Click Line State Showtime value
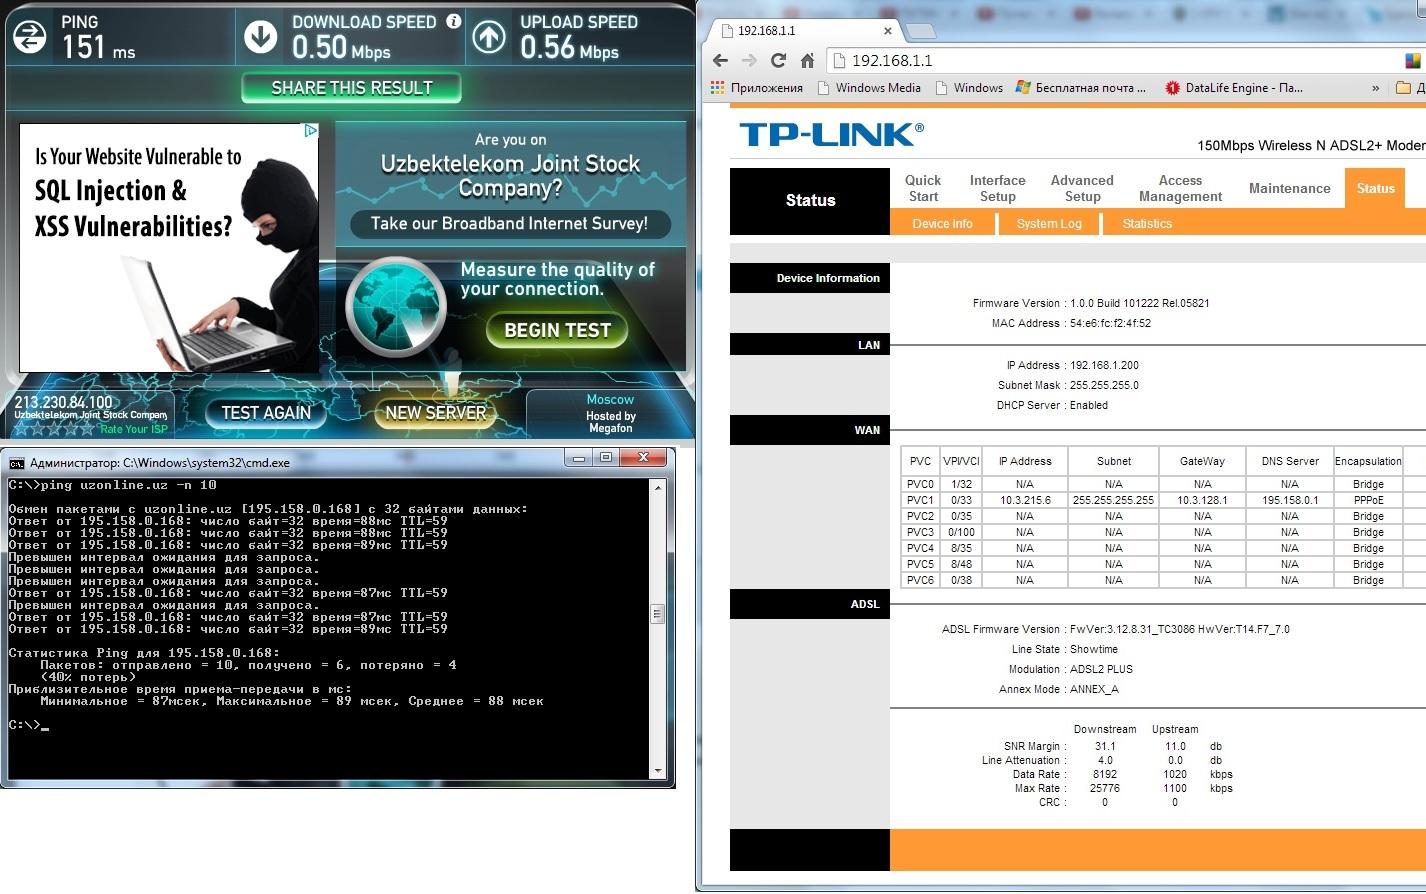 coord(1094,649)
